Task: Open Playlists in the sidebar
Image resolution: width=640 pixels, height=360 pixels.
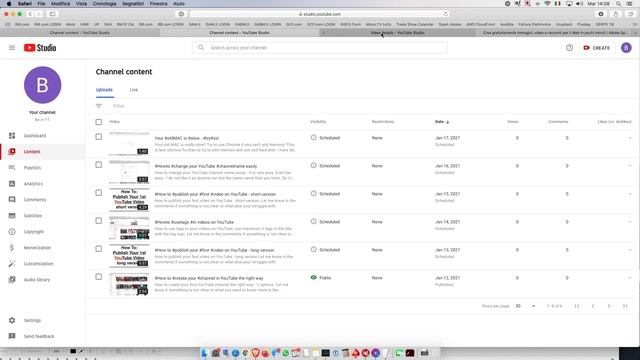Action: click(x=42, y=168)
